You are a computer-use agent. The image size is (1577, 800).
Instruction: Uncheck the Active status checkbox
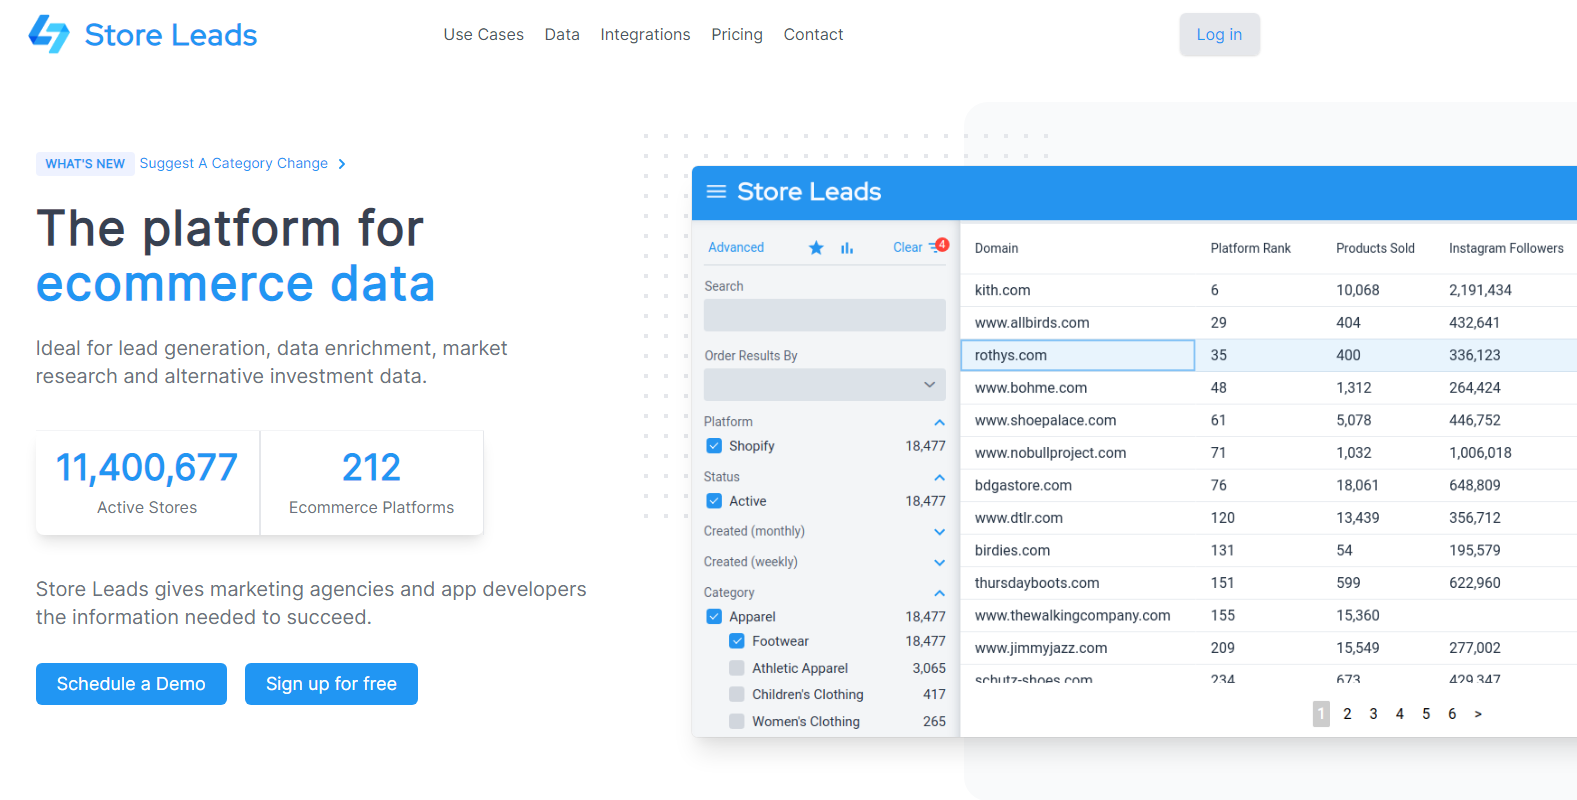(714, 501)
